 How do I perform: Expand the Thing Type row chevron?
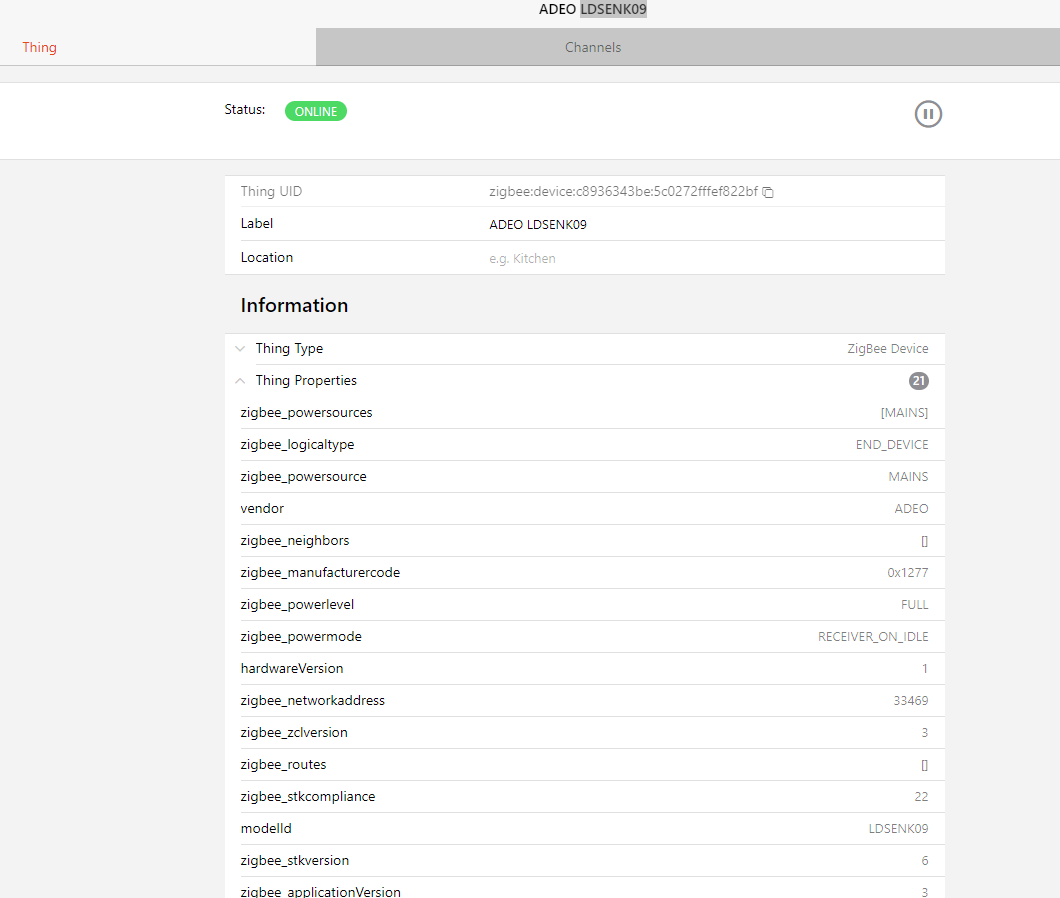[240, 349]
